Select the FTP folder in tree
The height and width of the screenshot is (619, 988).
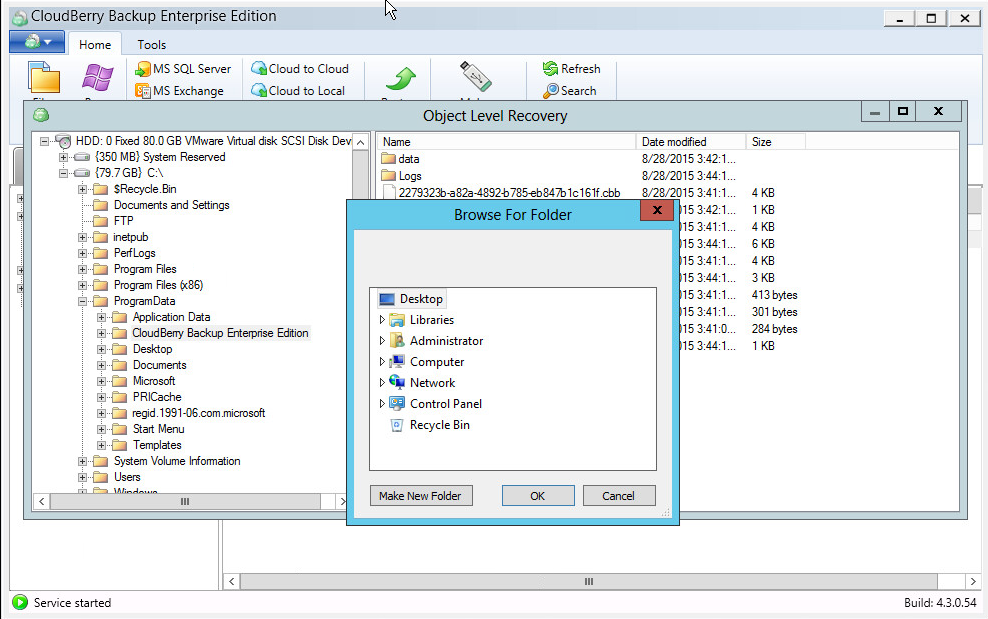(x=124, y=221)
